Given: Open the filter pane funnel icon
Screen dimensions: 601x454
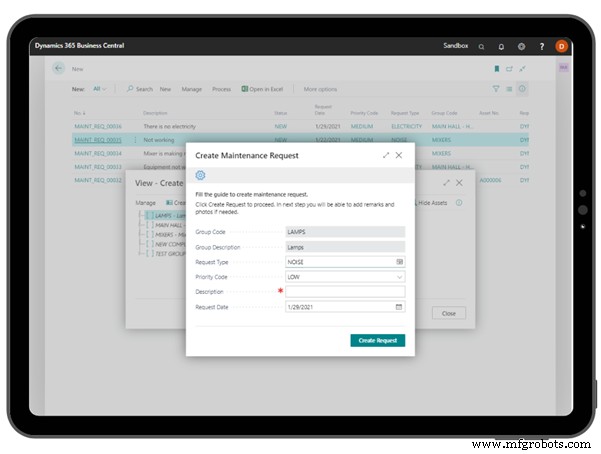Looking at the screenshot, I should point(496,89).
